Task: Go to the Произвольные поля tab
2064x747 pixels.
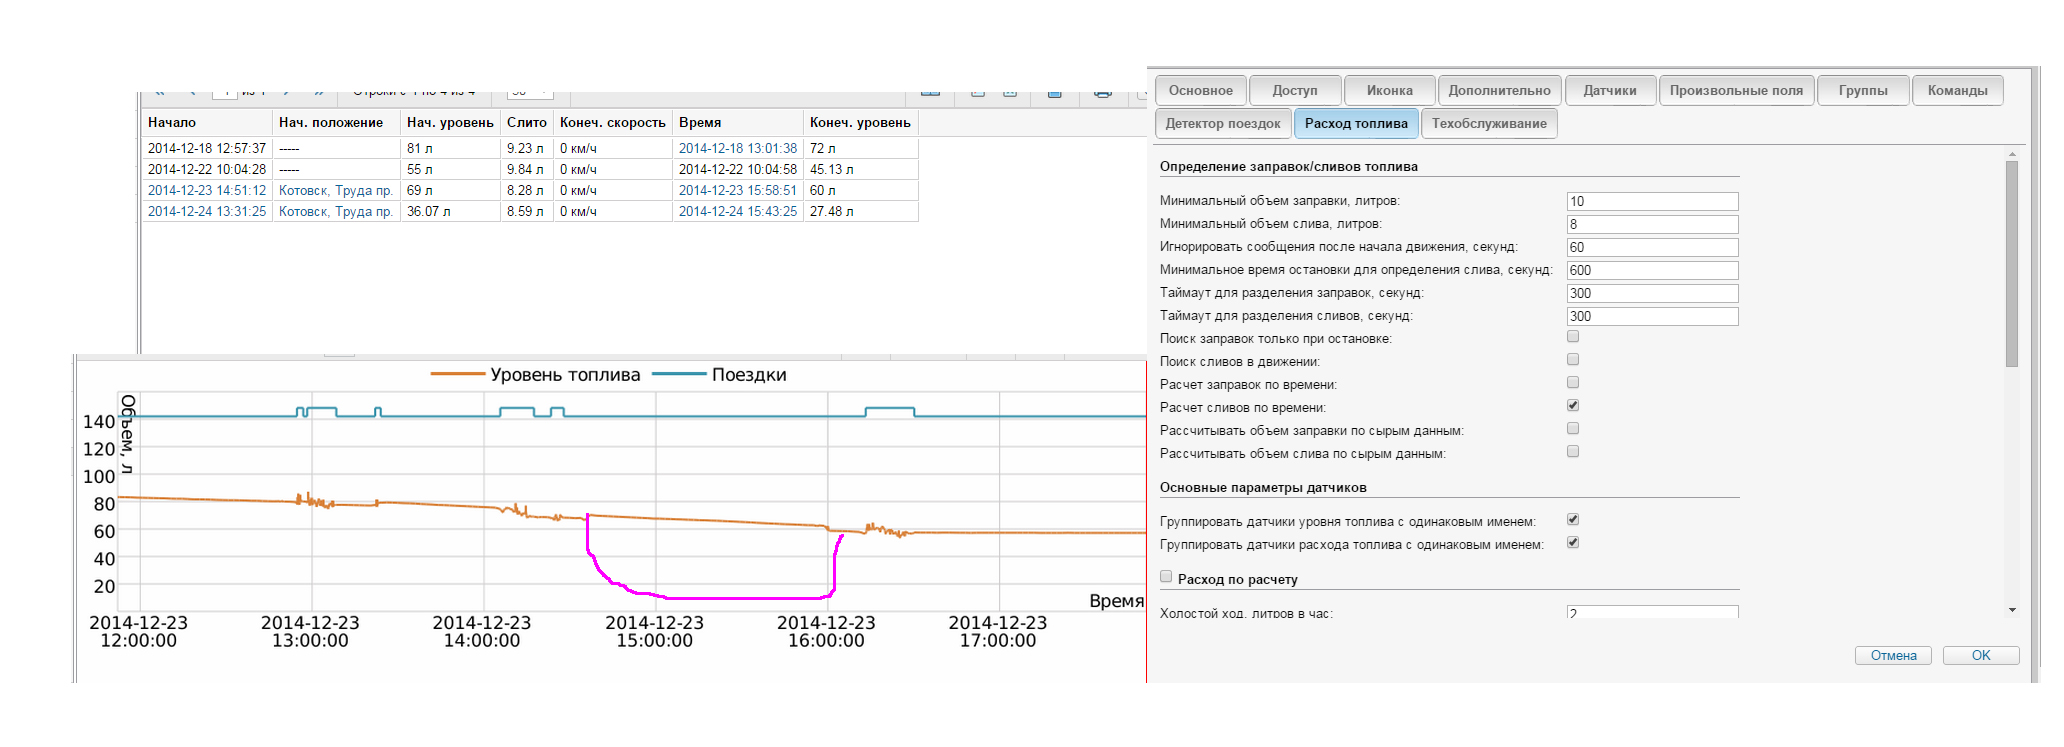Action: click(1735, 90)
